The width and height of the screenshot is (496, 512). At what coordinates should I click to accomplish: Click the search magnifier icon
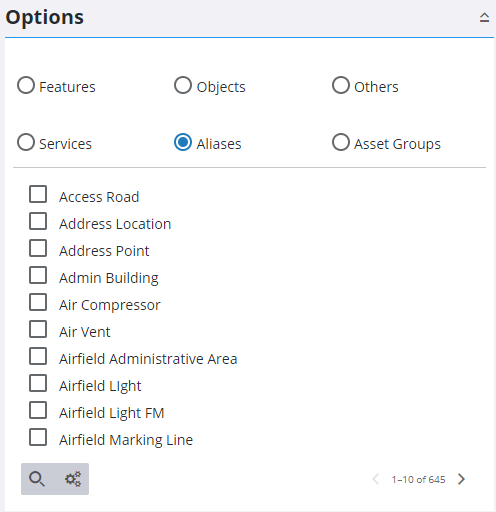click(37, 479)
